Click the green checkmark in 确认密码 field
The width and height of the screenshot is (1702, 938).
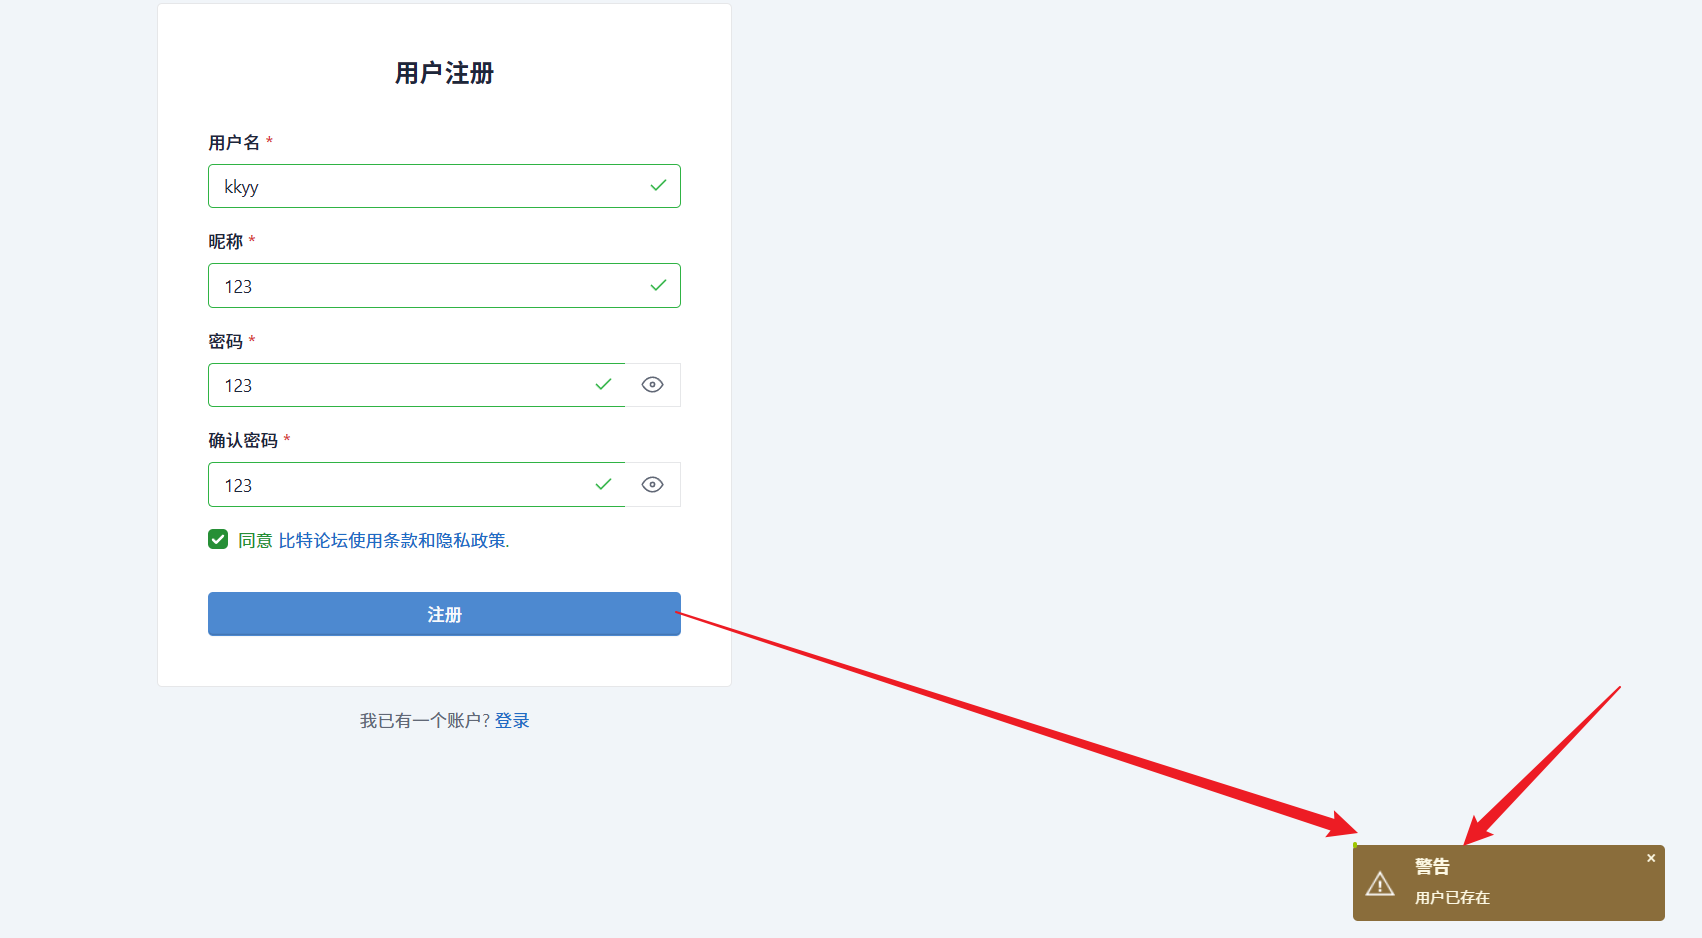(x=603, y=485)
